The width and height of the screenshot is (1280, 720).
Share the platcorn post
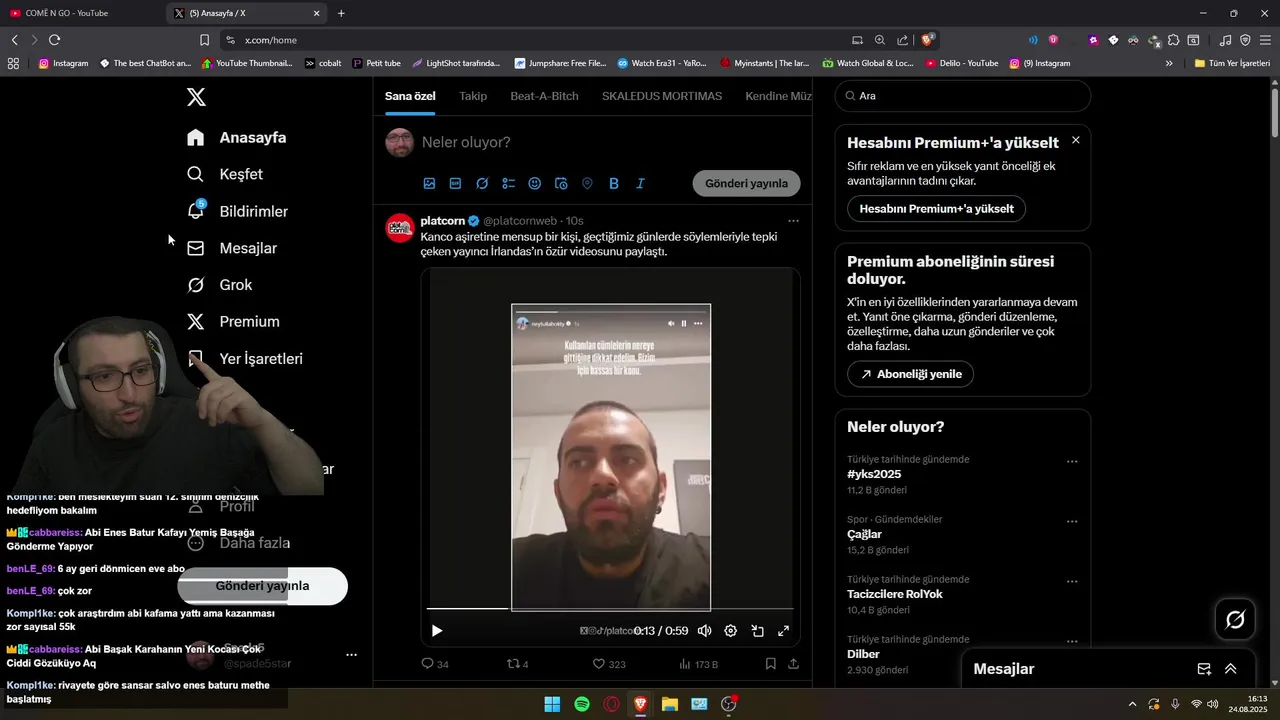(x=793, y=664)
